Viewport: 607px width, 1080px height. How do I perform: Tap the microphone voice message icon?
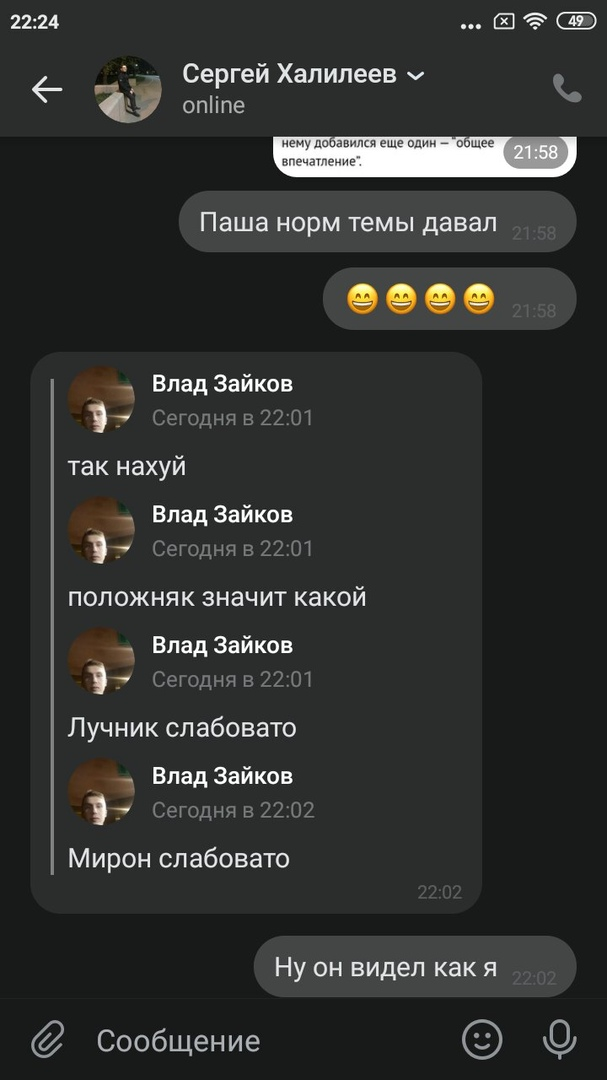point(559,1039)
